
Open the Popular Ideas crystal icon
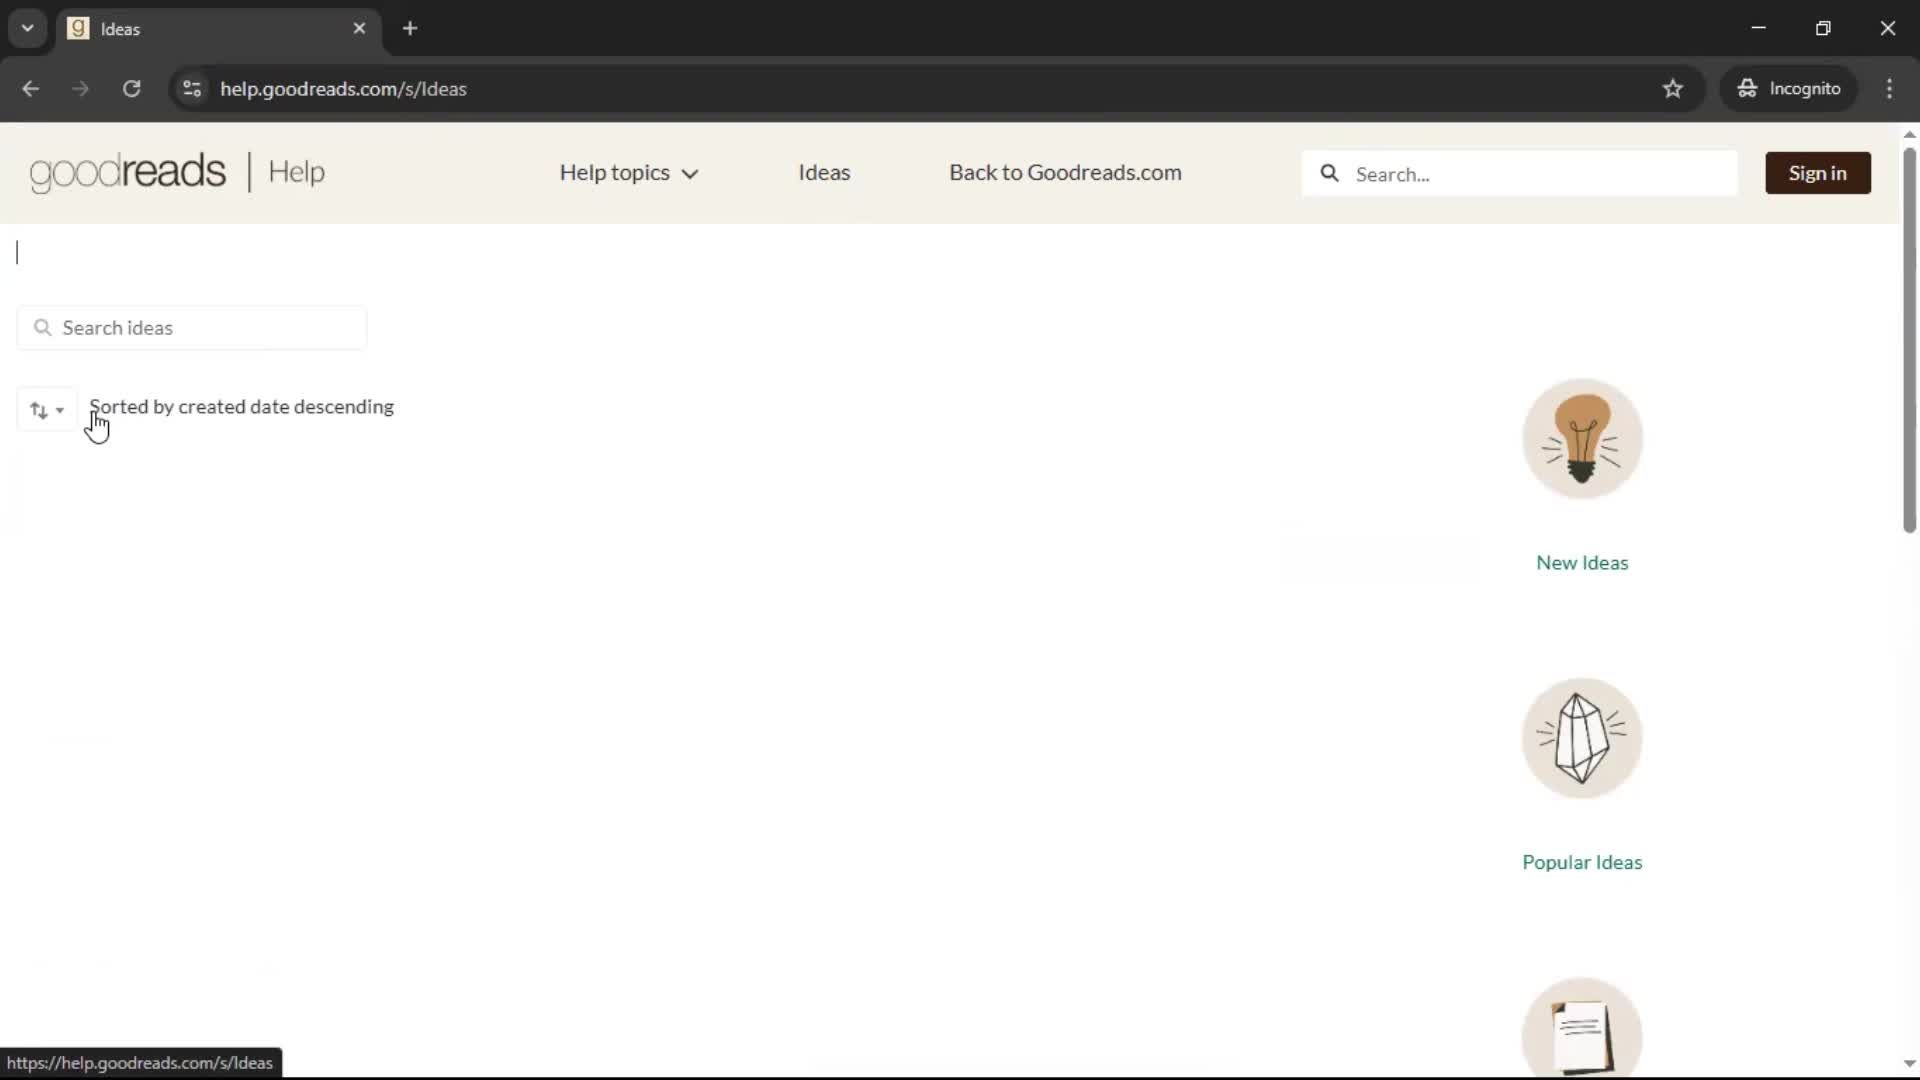(x=1582, y=738)
